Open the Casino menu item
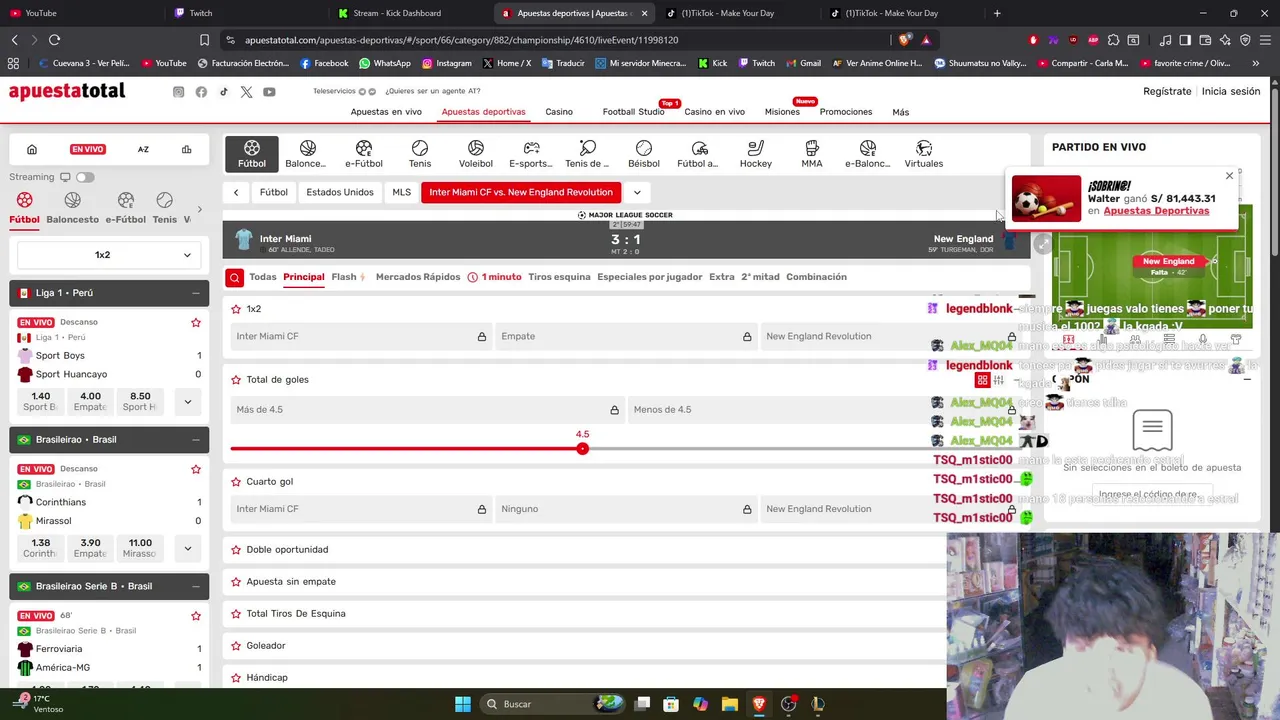 pos(559,112)
